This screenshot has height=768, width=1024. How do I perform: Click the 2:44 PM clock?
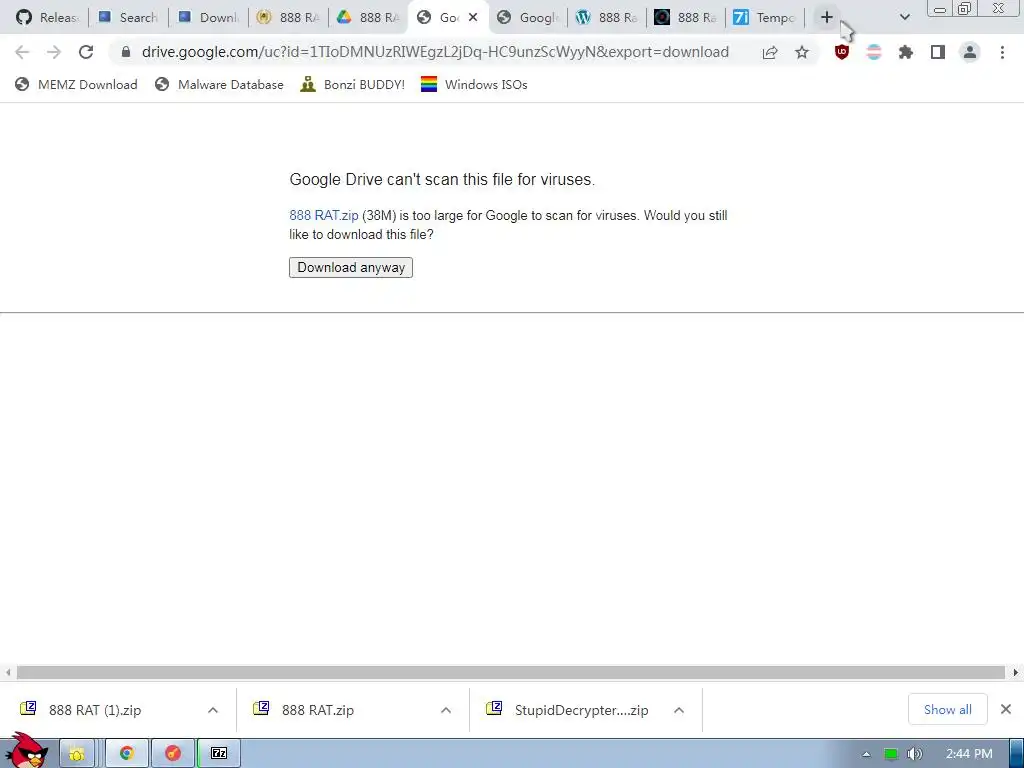pos(969,754)
